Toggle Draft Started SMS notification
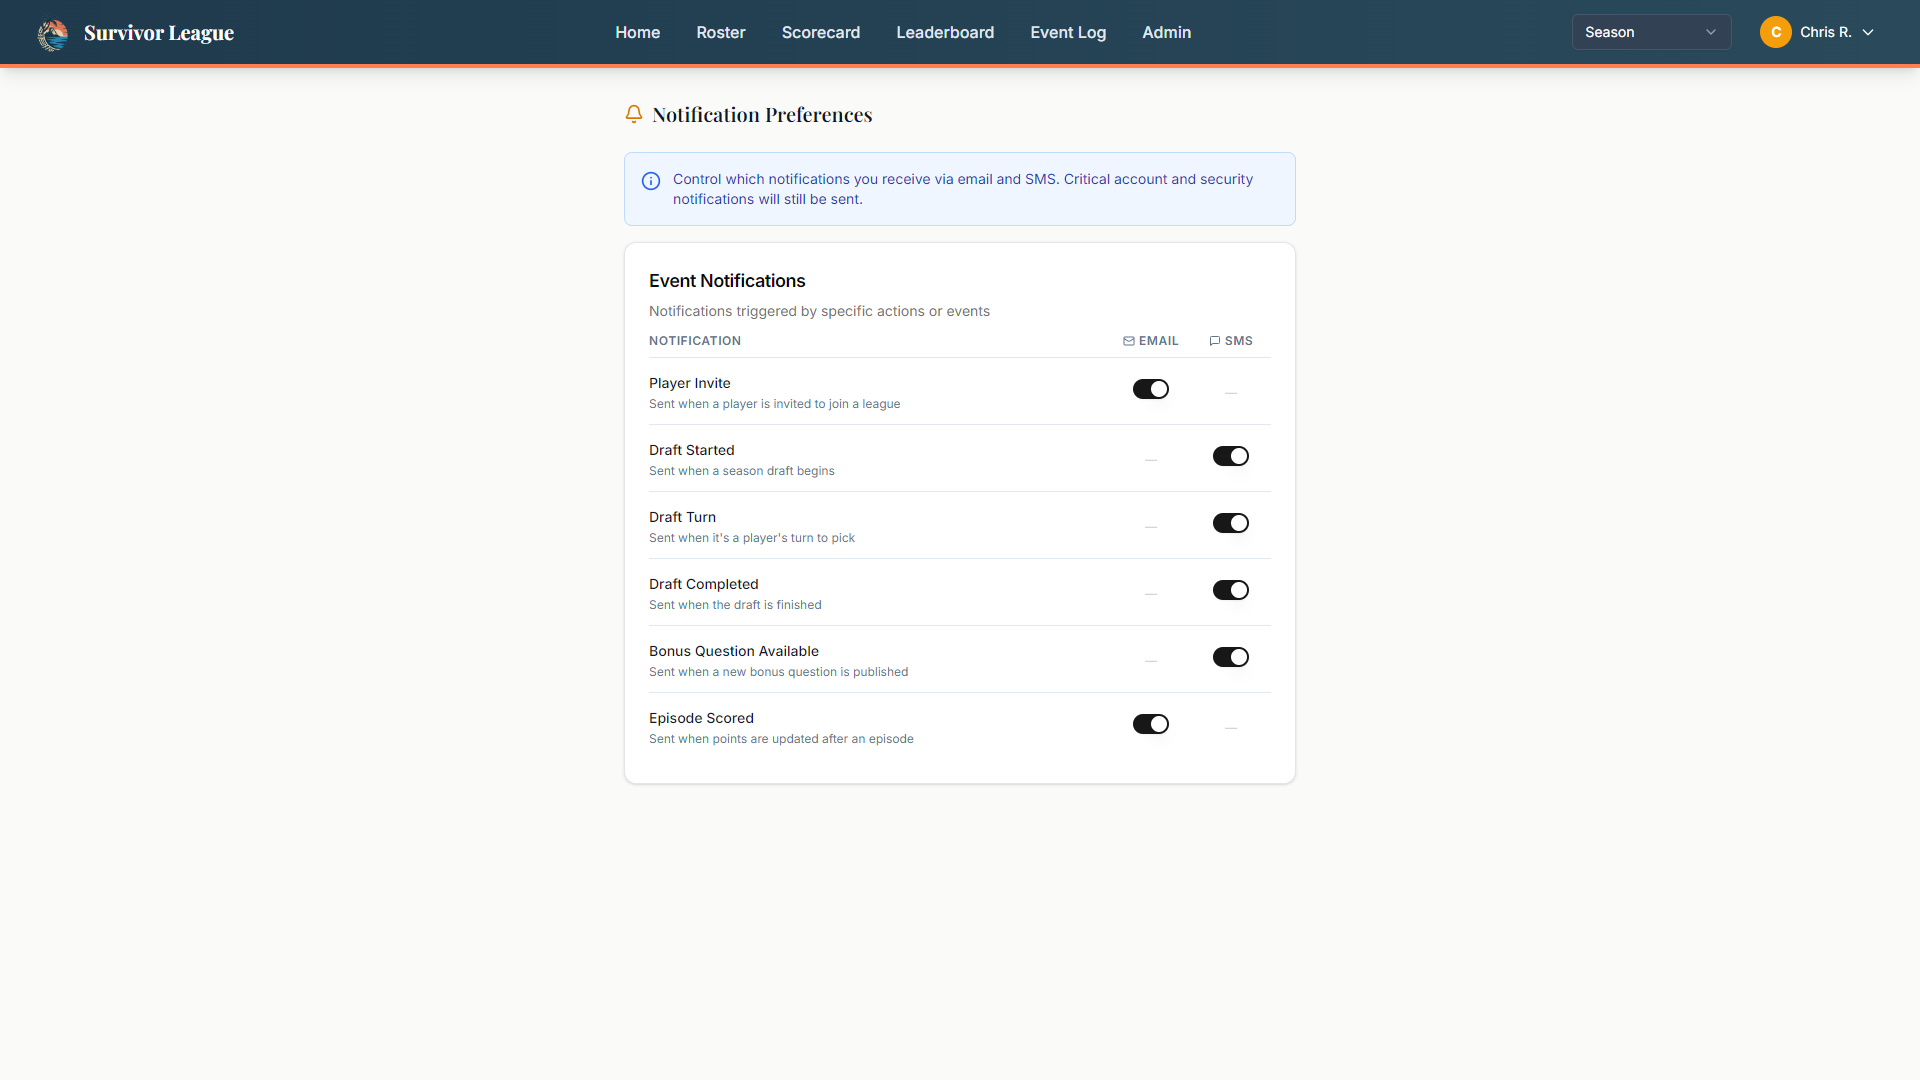The height and width of the screenshot is (1080, 1920). coord(1231,456)
